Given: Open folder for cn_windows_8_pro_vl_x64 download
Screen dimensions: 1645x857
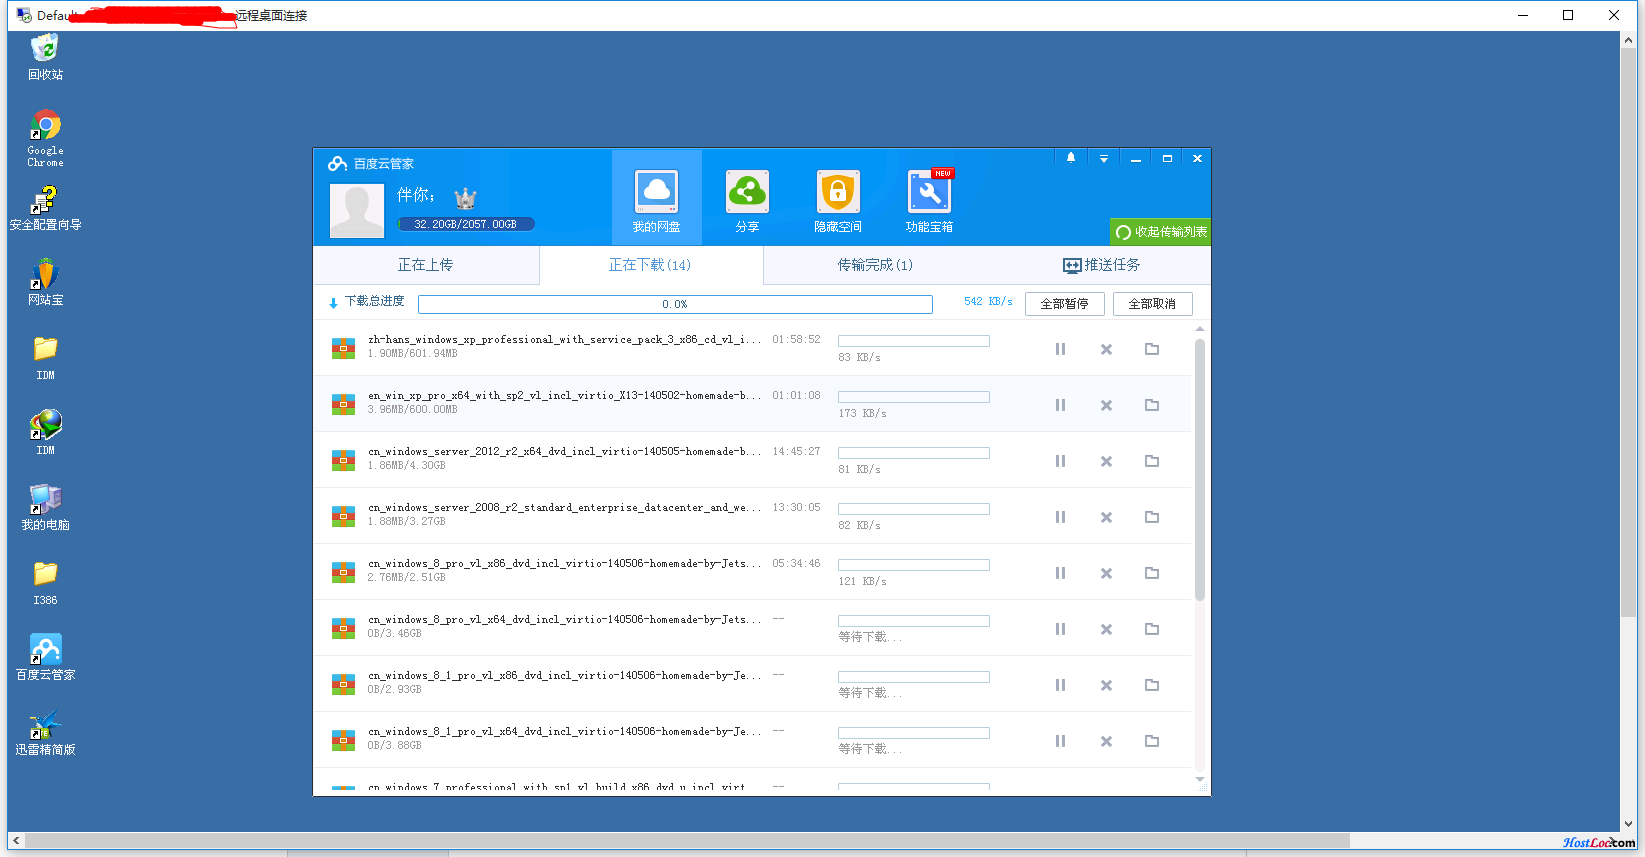Looking at the screenshot, I should pos(1152,629).
